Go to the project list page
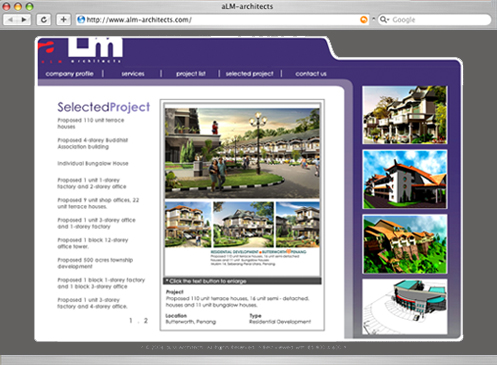 tap(191, 74)
